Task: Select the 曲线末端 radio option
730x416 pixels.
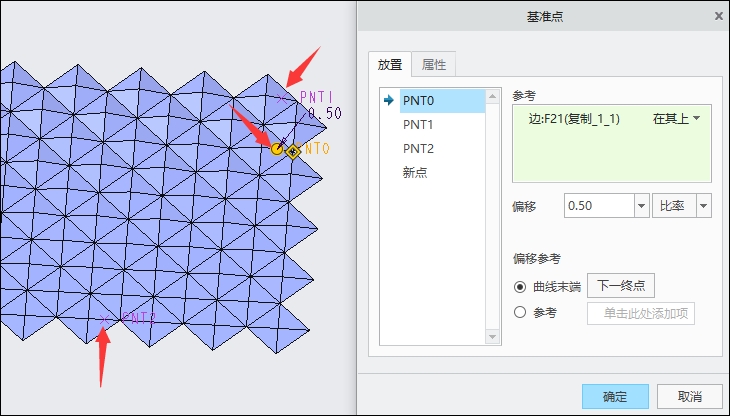Action: [x=520, y=287]
